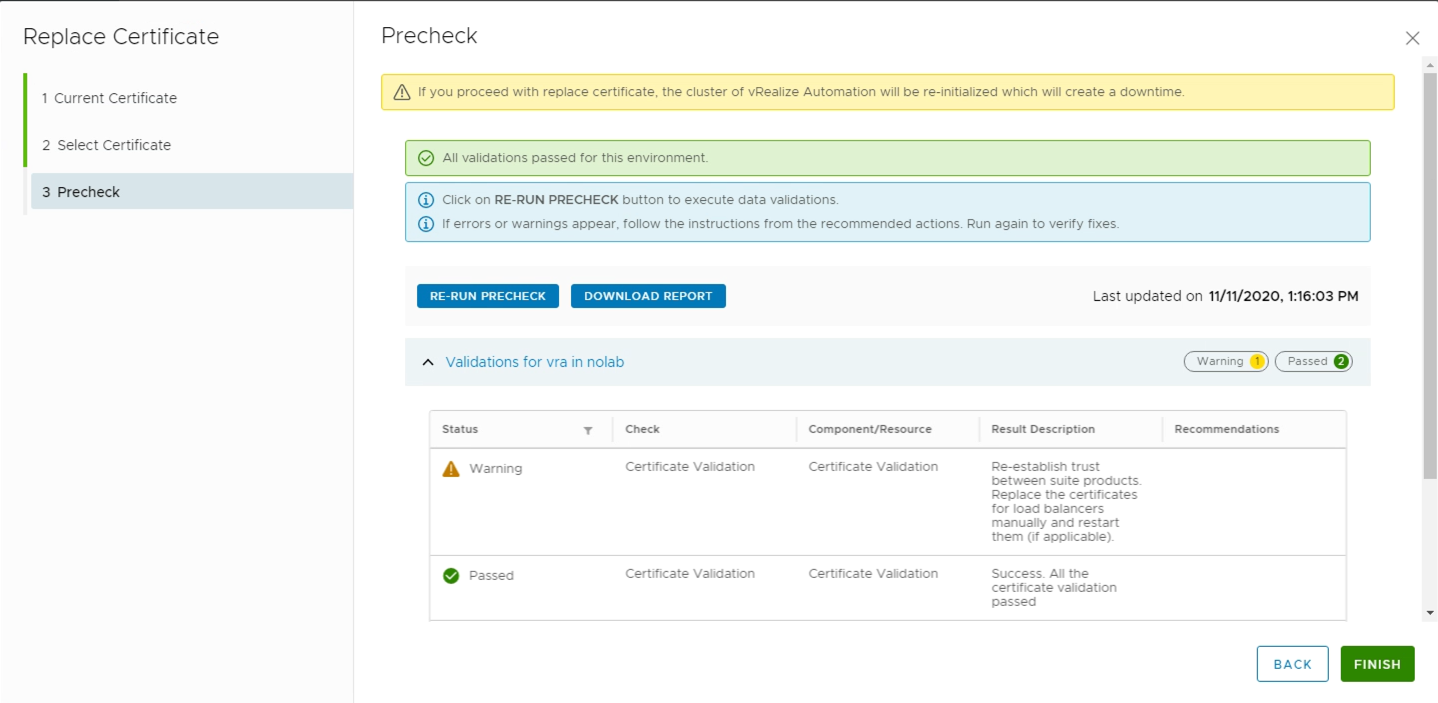1438x703 pixels.
Task: Click the Warning count badge
Action: (x=1226, y=362)
